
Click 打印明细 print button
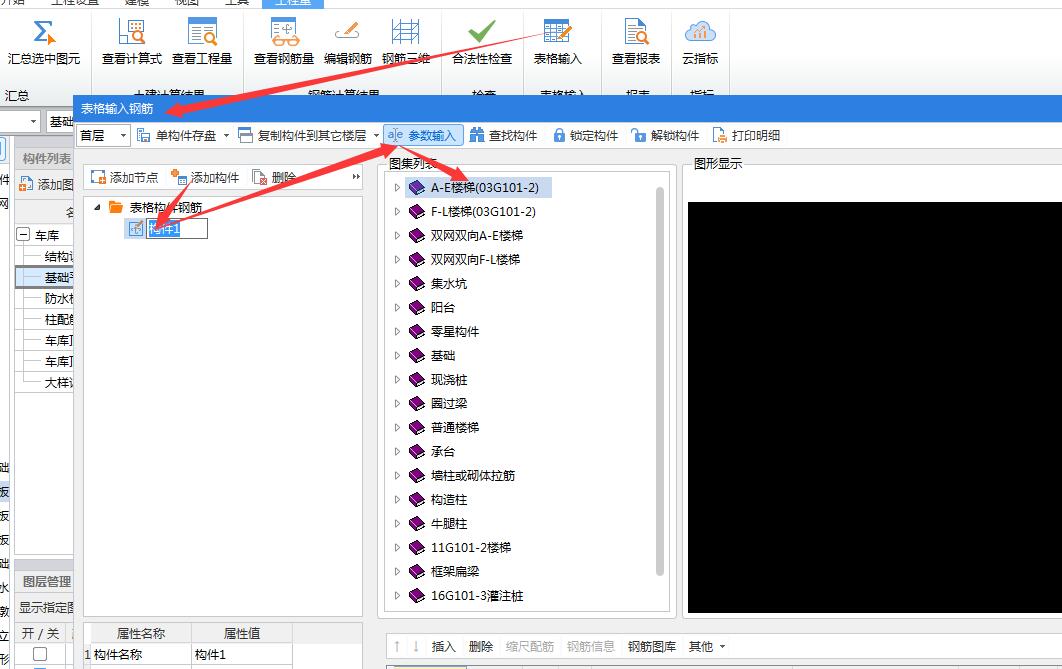pos(746,135)
